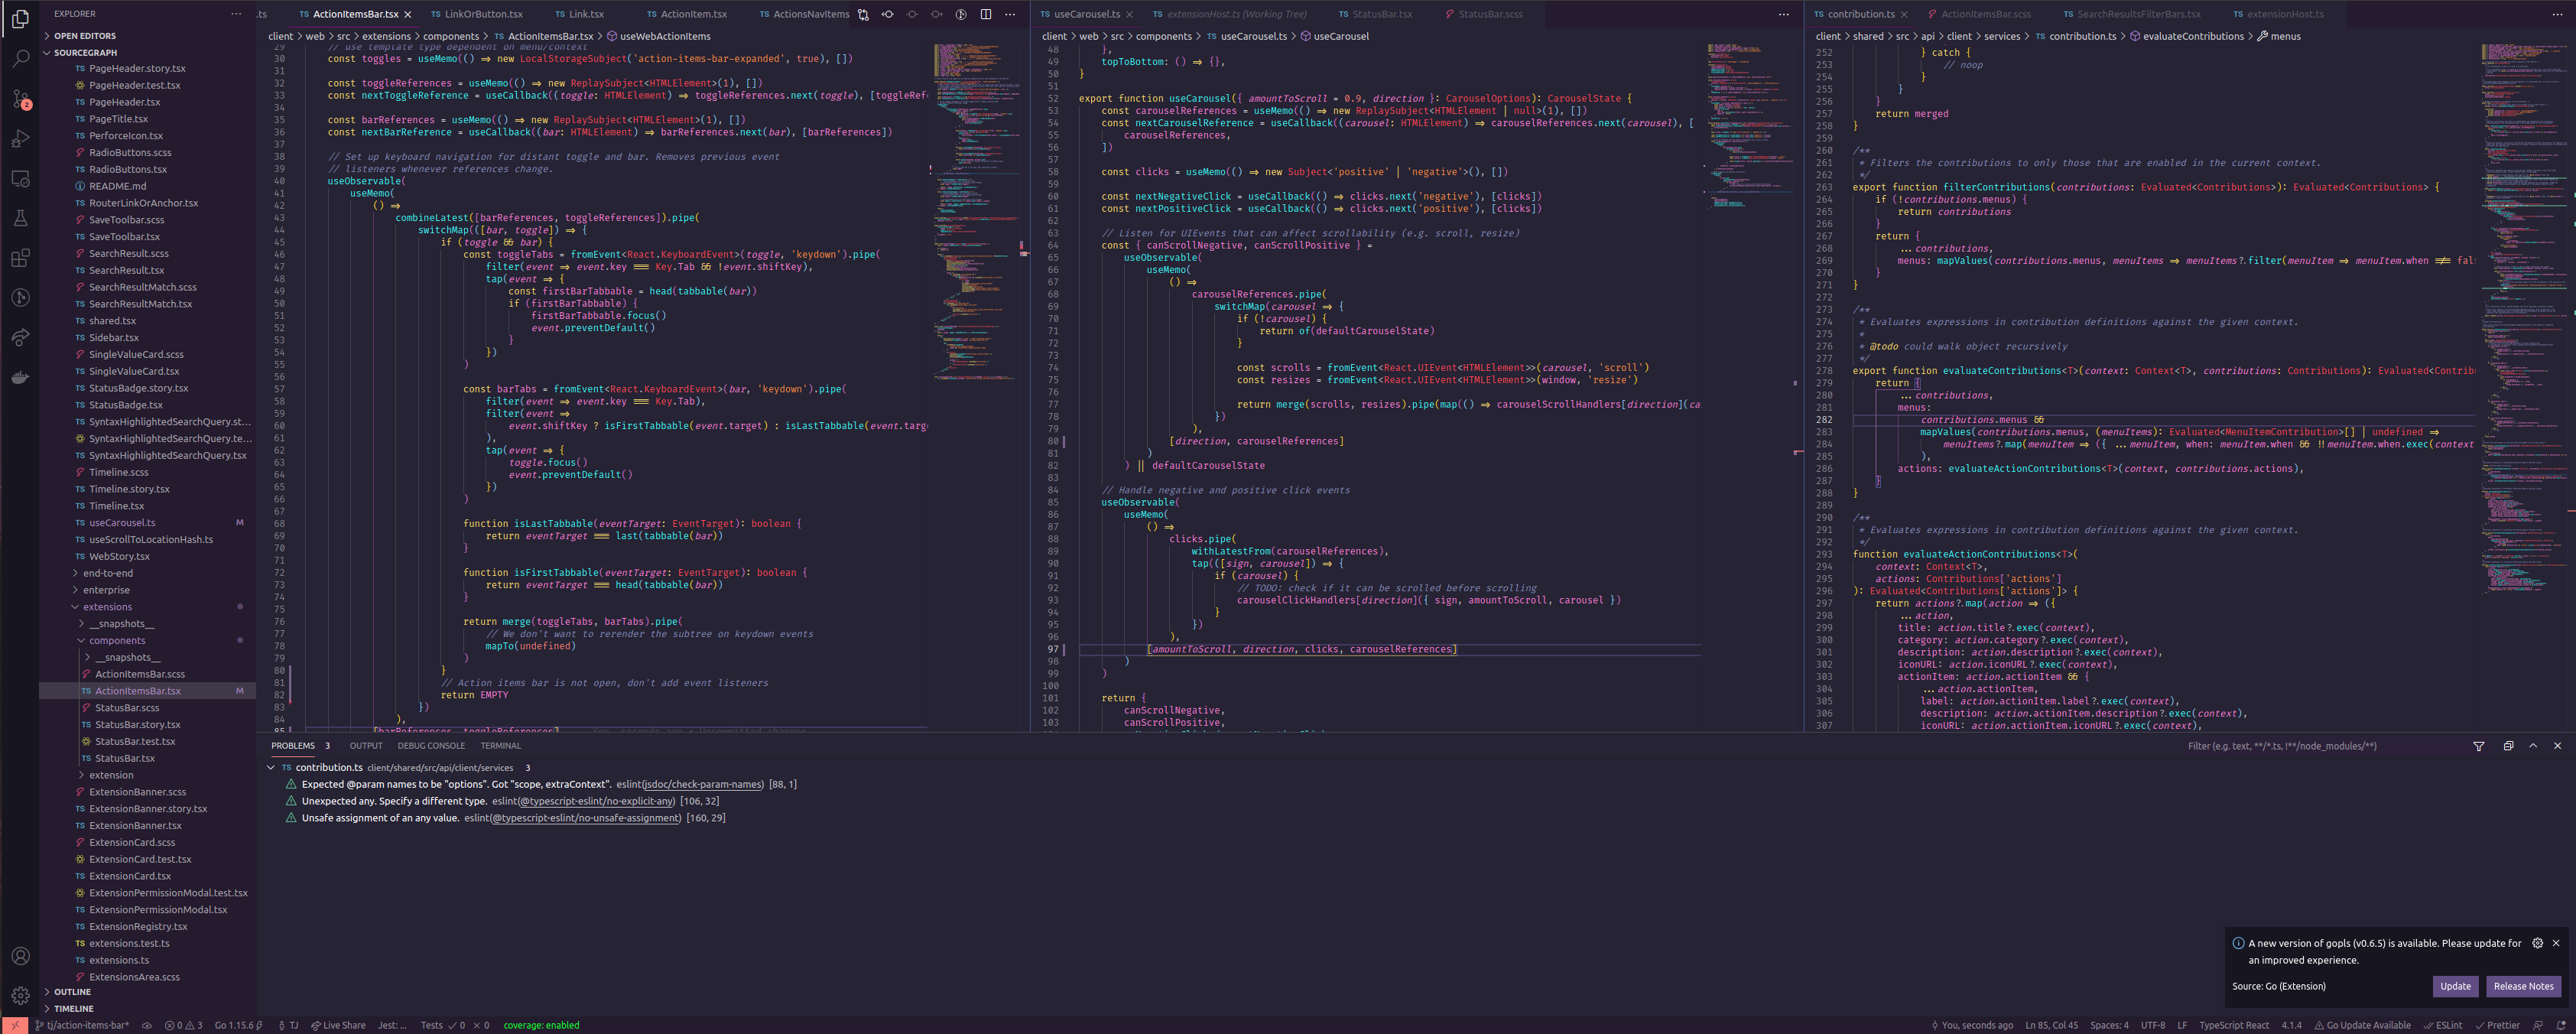Open the problems filter funnel options
Screen dimensions: 2576x1034
point(2479,746)
